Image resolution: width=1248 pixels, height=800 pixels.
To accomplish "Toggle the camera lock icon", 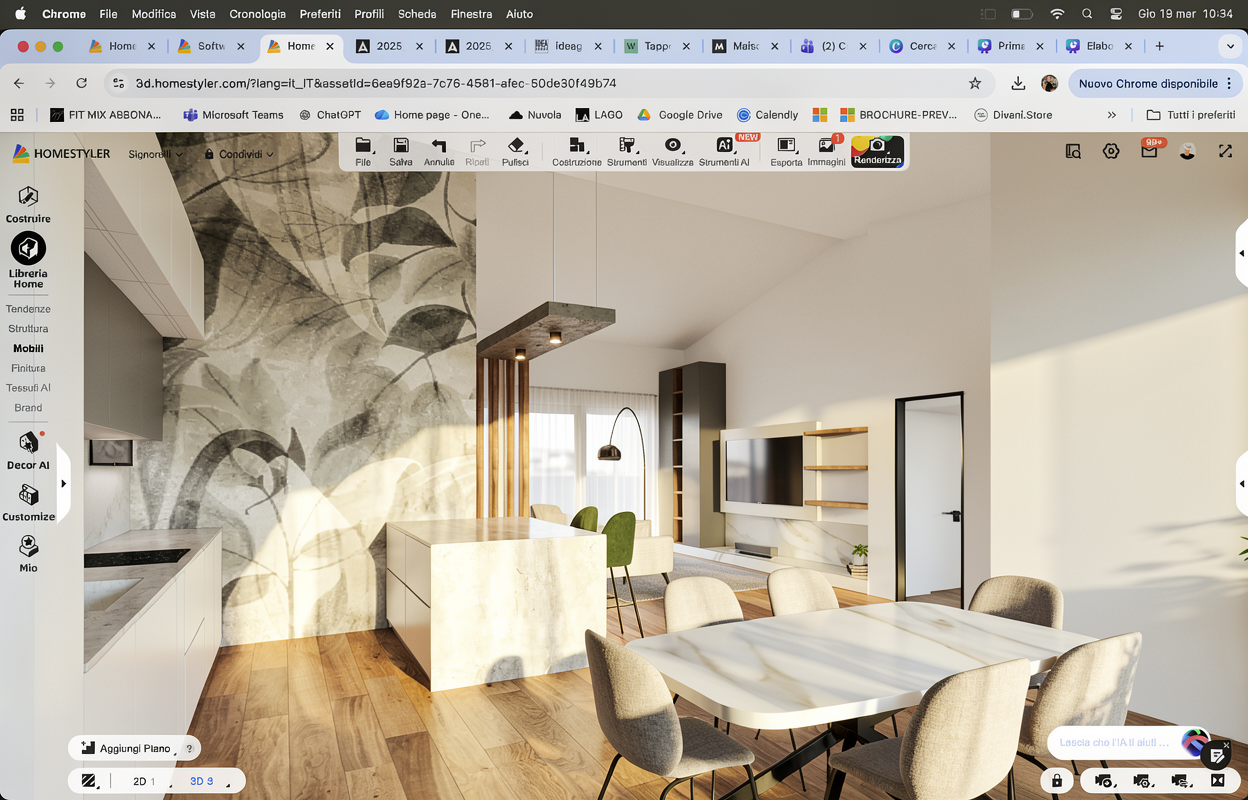I will coord(1056,781).
